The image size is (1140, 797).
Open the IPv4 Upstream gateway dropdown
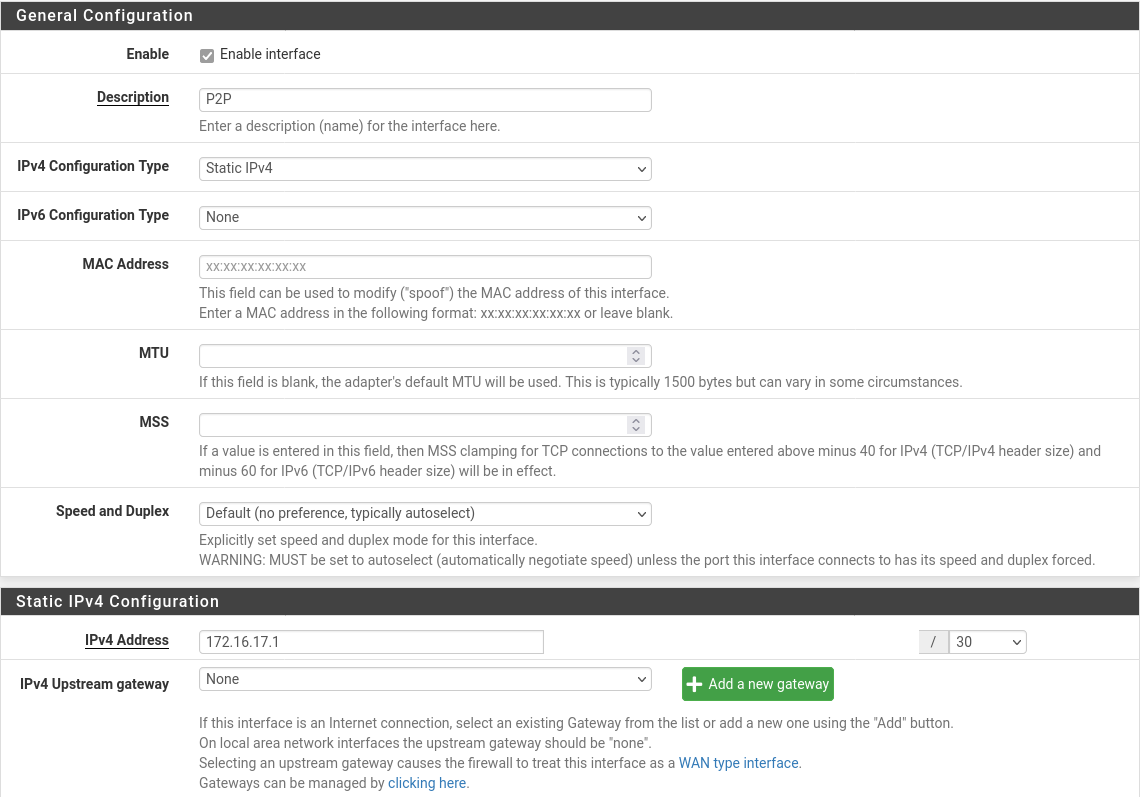(x=425, y=679)
